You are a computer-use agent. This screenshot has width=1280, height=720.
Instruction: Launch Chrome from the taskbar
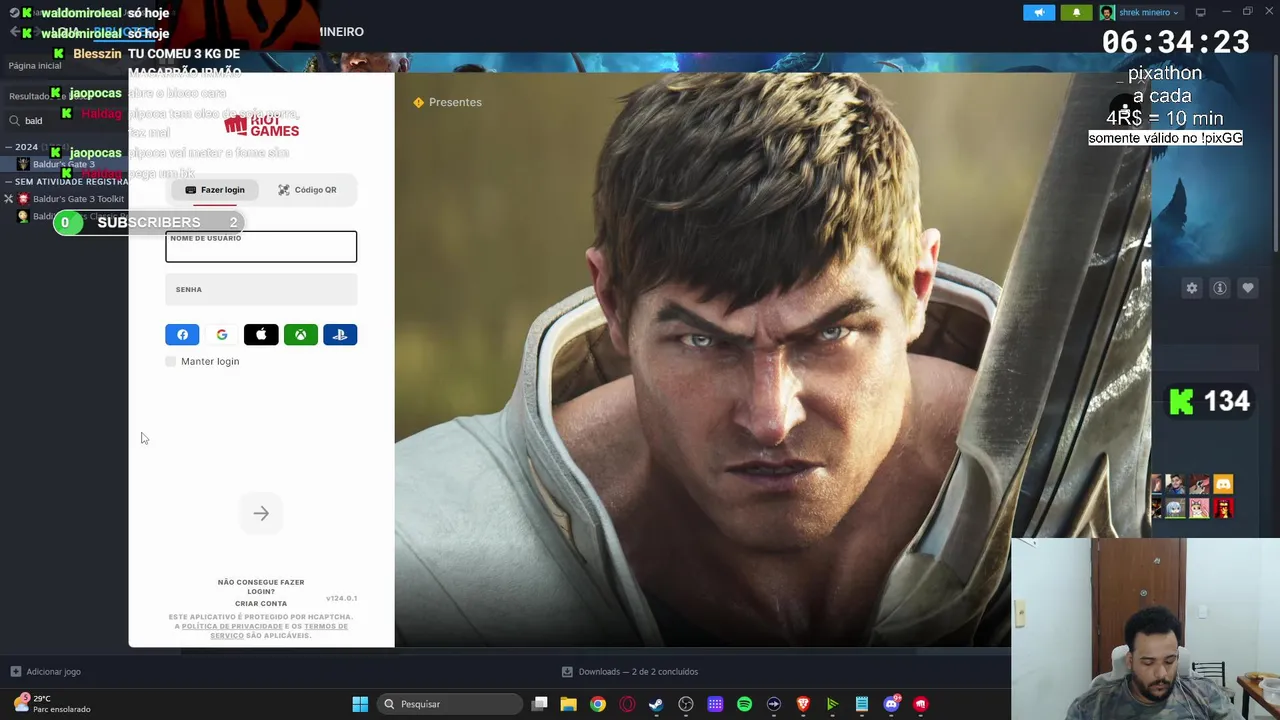click(597, 704)
